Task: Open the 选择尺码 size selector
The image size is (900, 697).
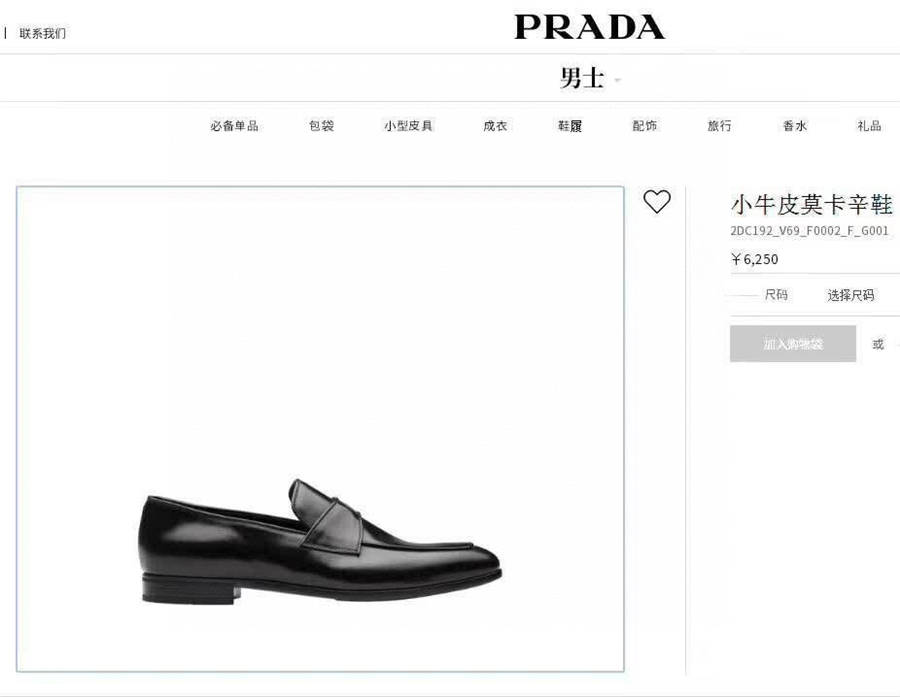Action: tap(851, 295)
